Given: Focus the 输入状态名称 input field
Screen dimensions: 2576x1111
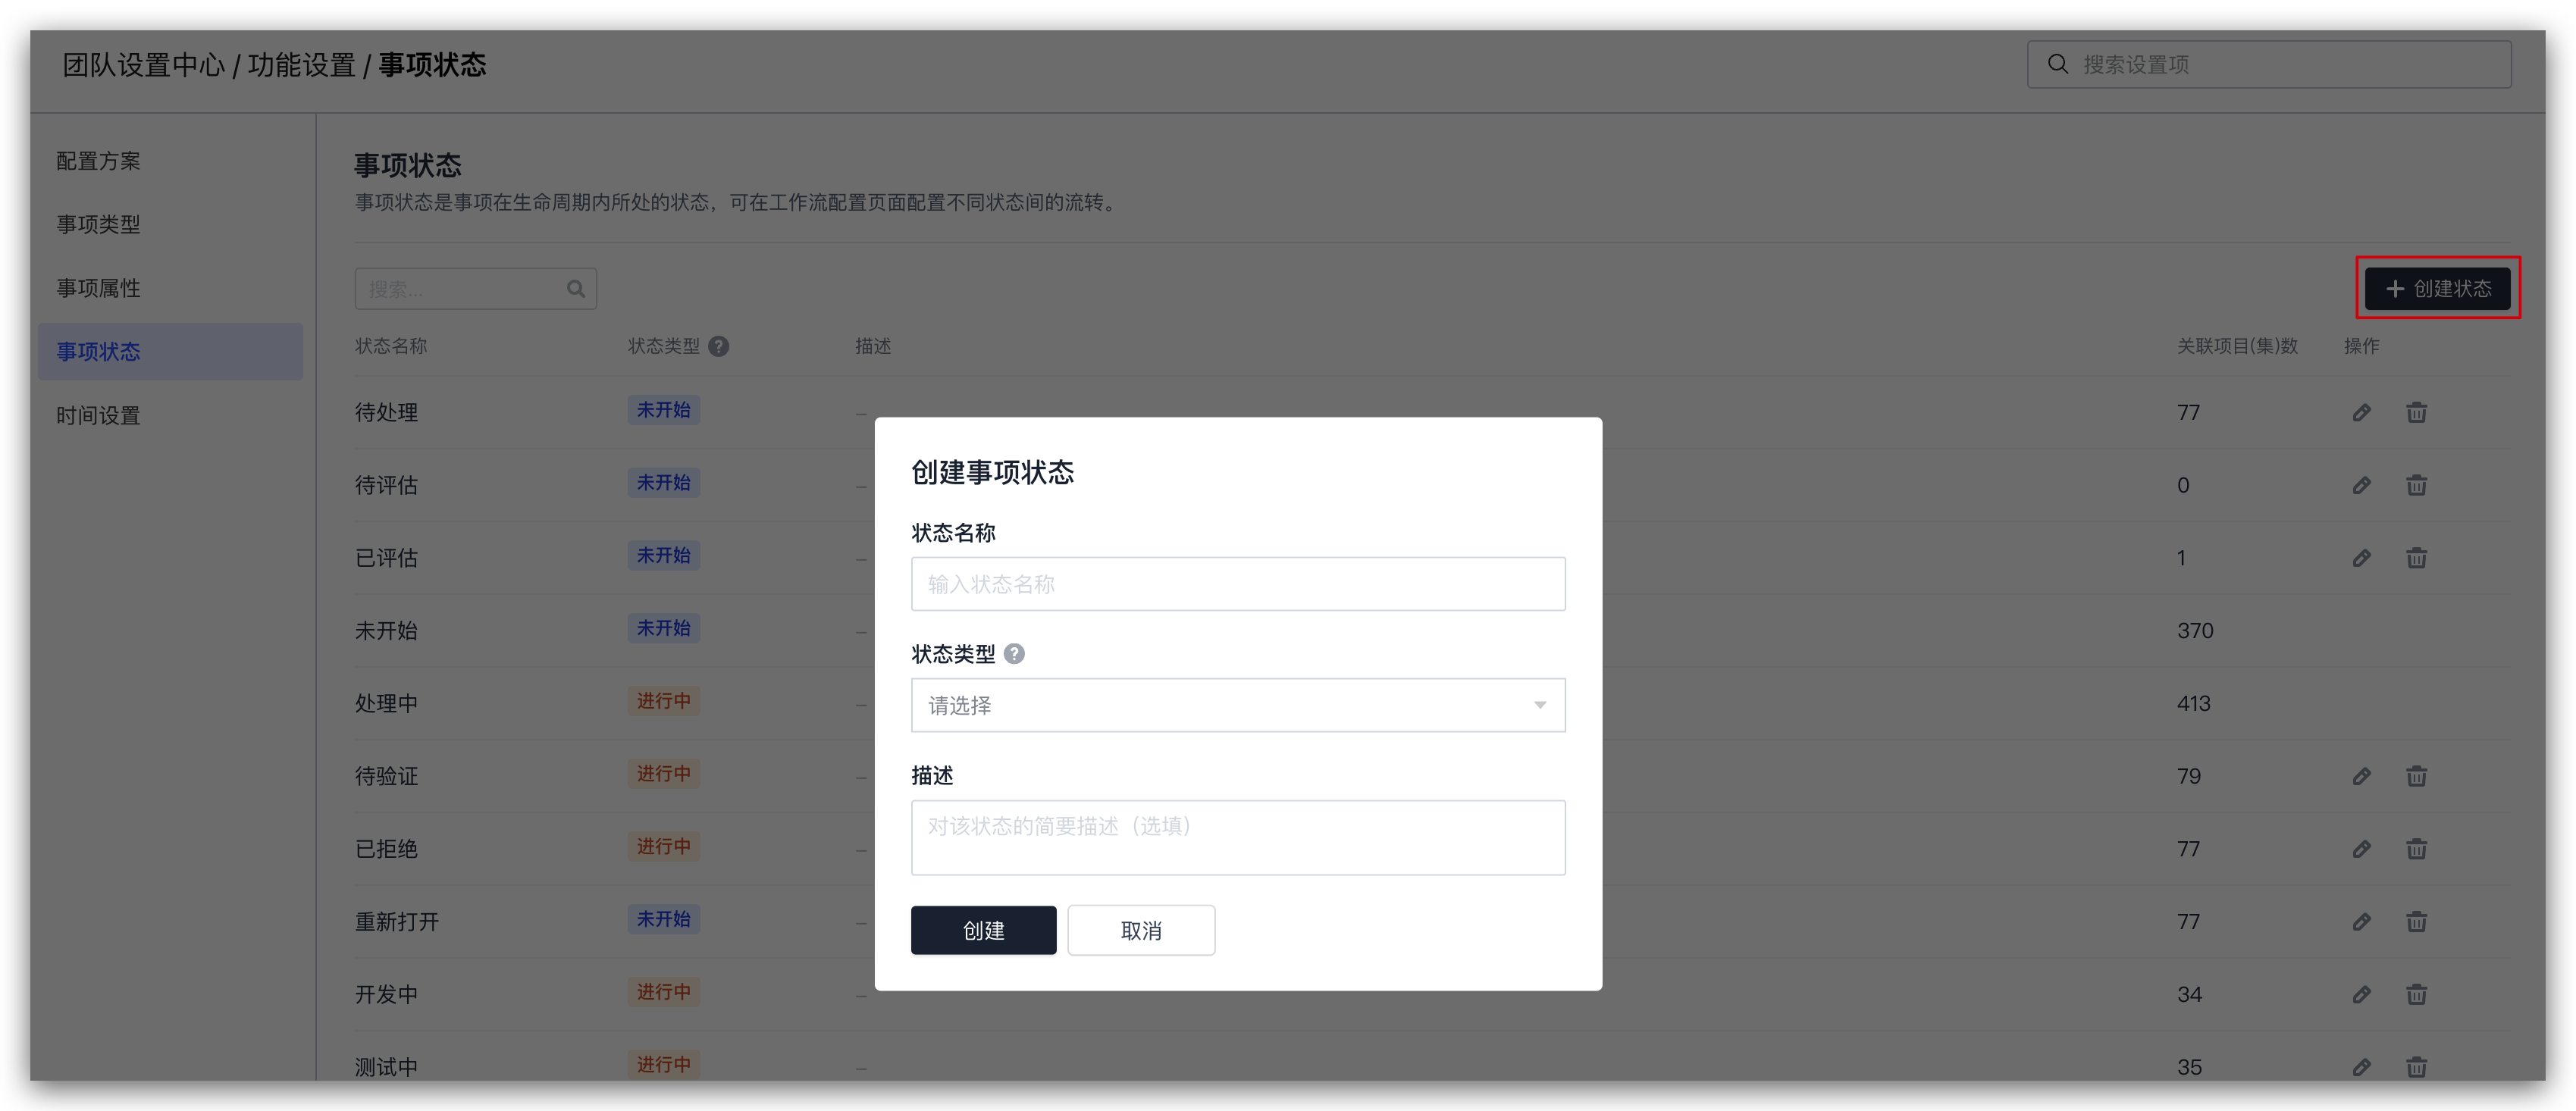Looking at the screenshot, I should tap(1238, 584).
